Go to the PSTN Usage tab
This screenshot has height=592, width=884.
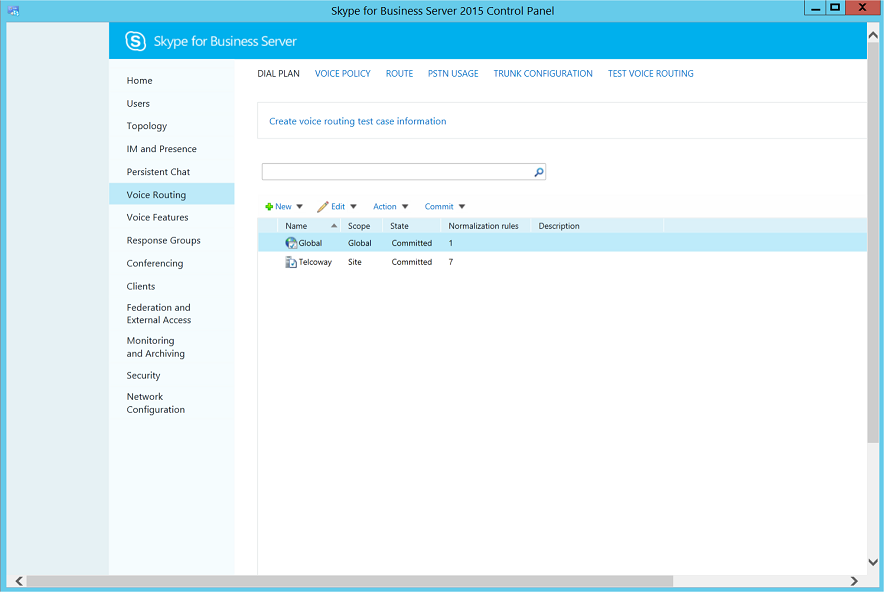(453, 74)
